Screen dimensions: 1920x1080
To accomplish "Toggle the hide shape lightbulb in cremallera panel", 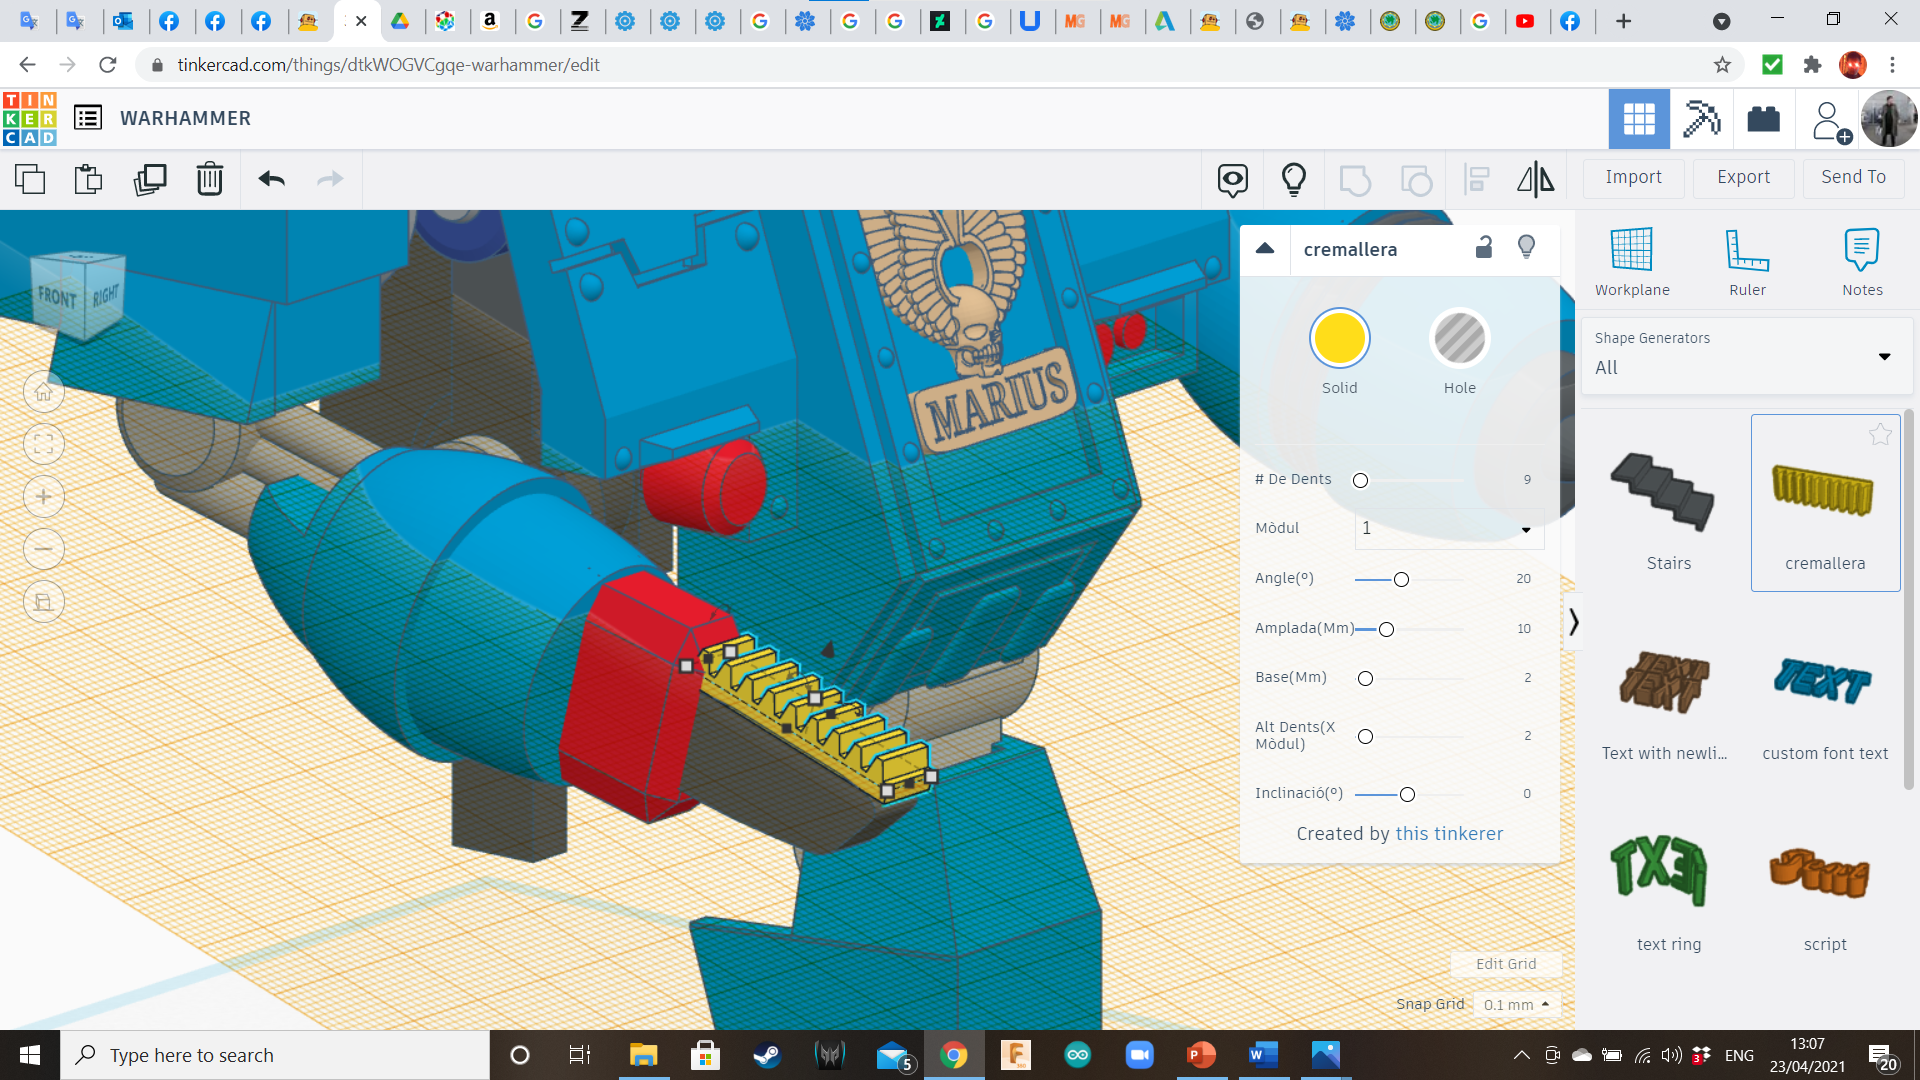I will 1526,248.
